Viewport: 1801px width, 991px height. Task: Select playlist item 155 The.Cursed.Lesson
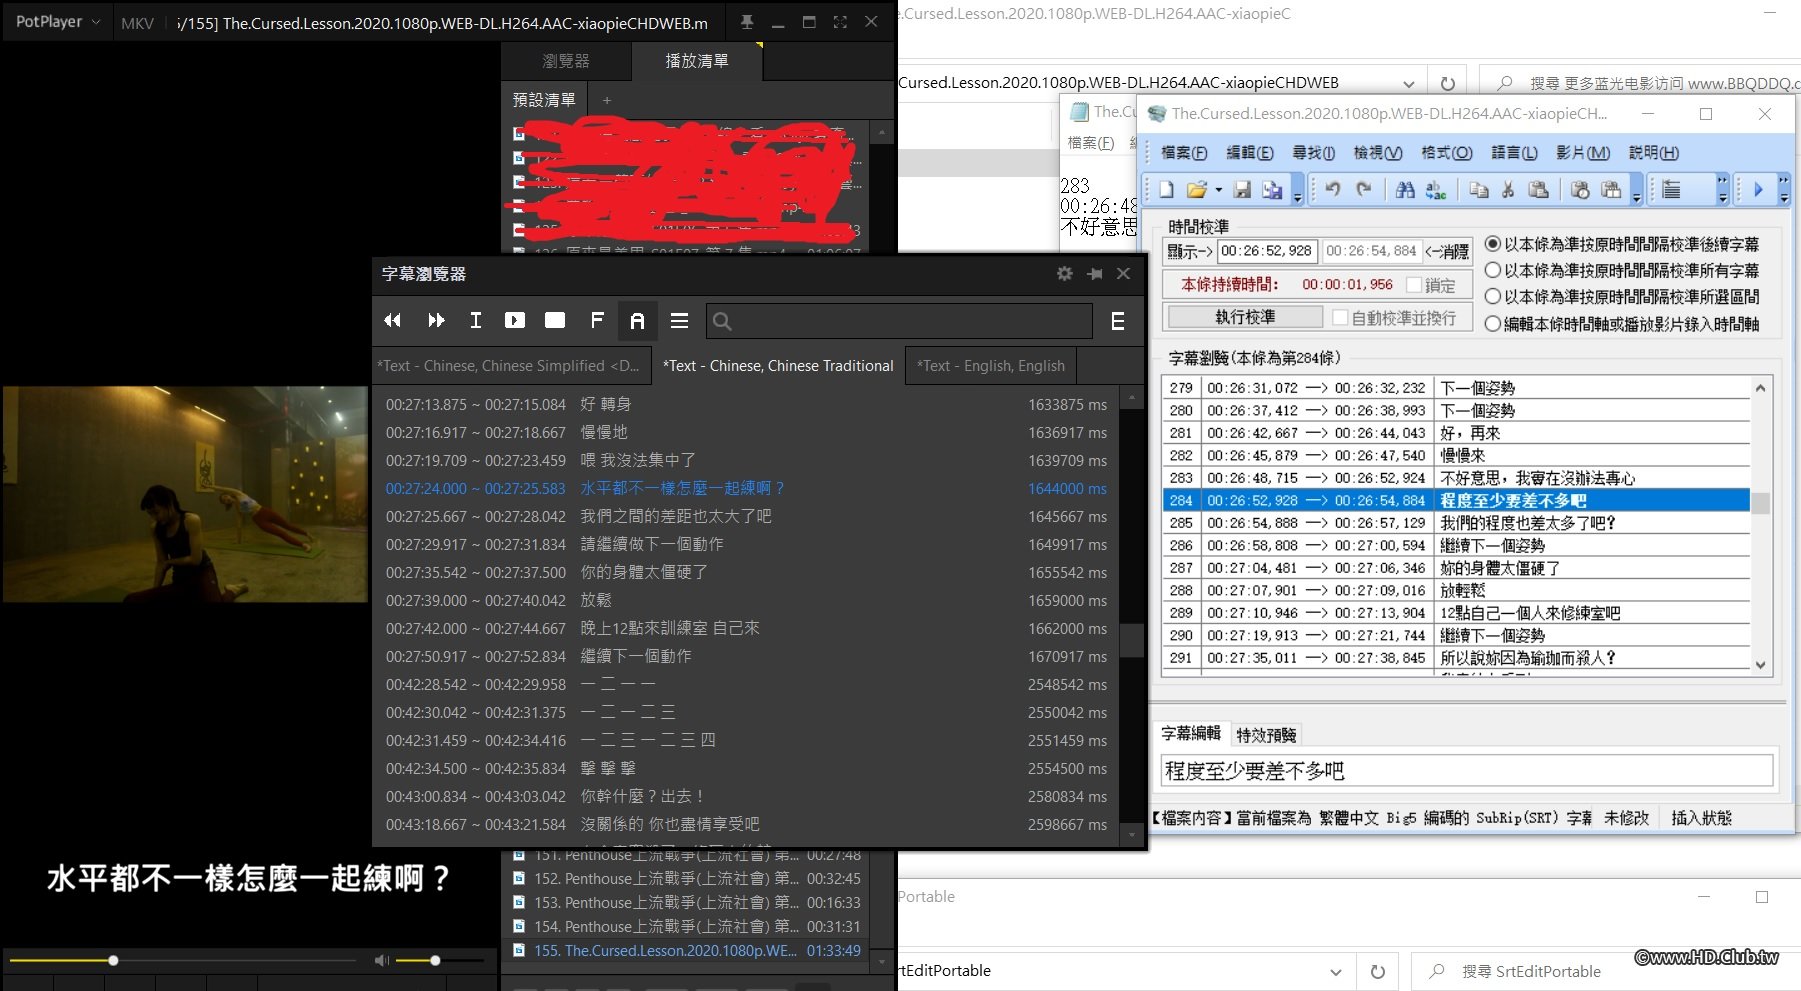click(x=687, y=951)
